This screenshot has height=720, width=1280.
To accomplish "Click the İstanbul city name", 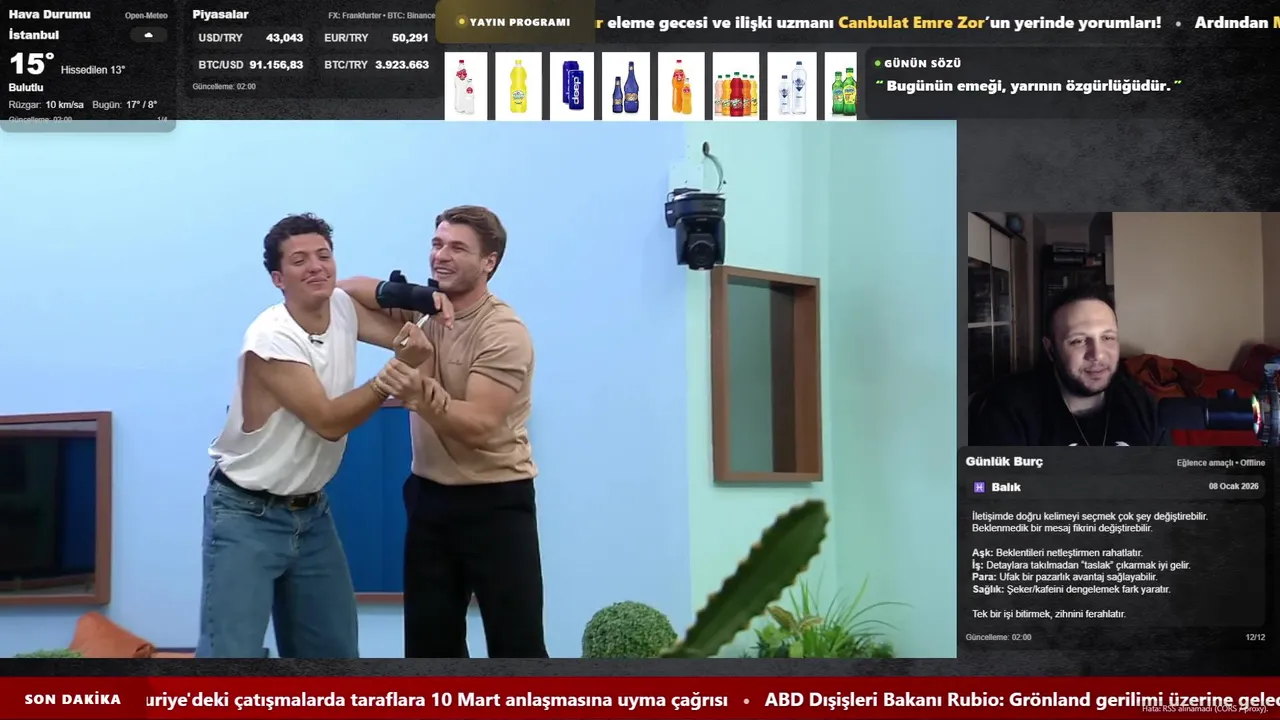I will coord(34,35).
